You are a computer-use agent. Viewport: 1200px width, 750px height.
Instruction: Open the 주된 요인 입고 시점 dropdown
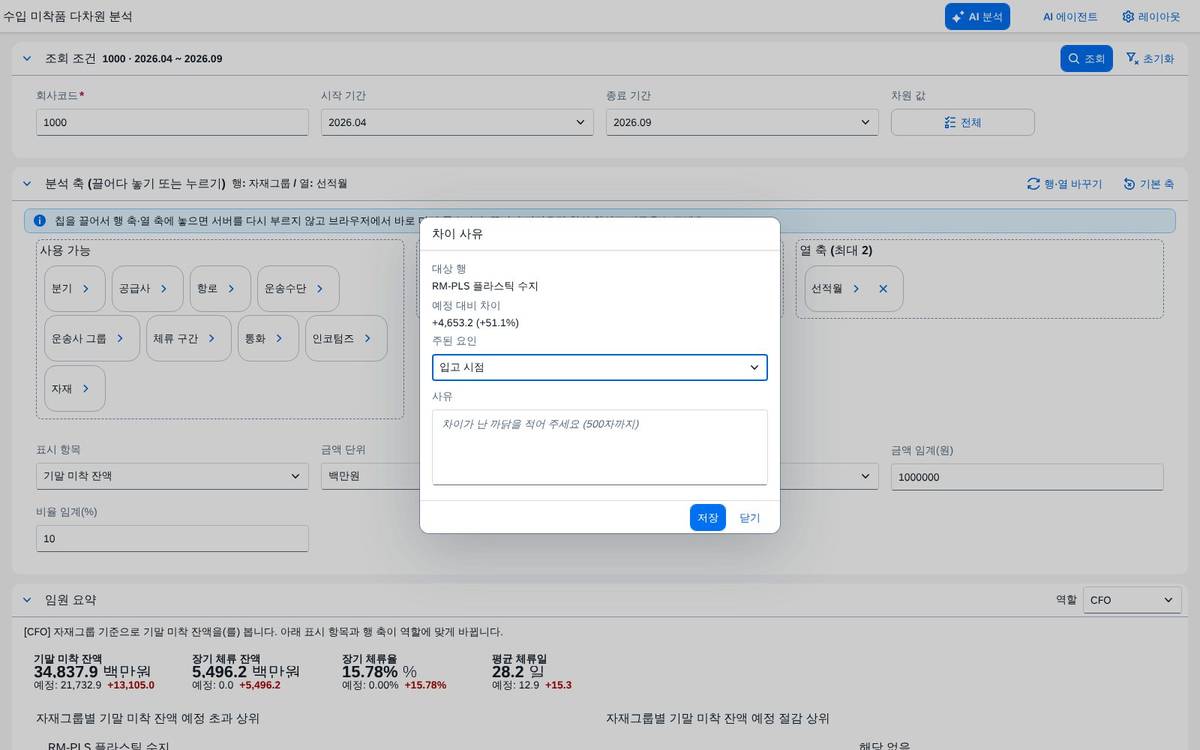(x=600, y=367)
